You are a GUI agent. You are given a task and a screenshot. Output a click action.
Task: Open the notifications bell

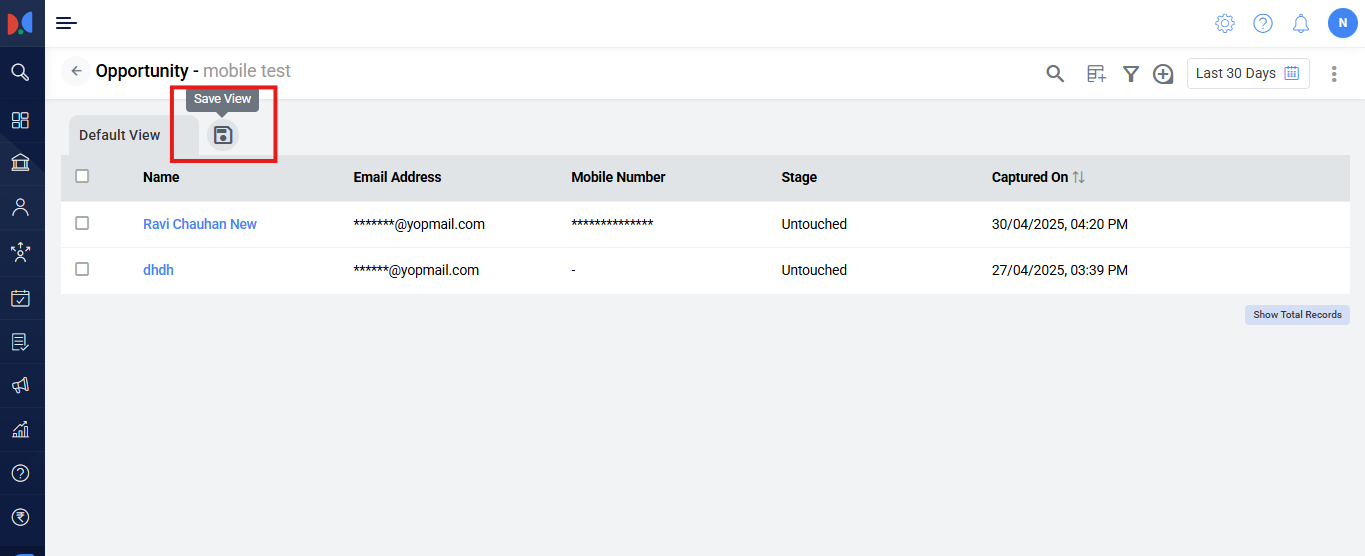(1301, 23)
